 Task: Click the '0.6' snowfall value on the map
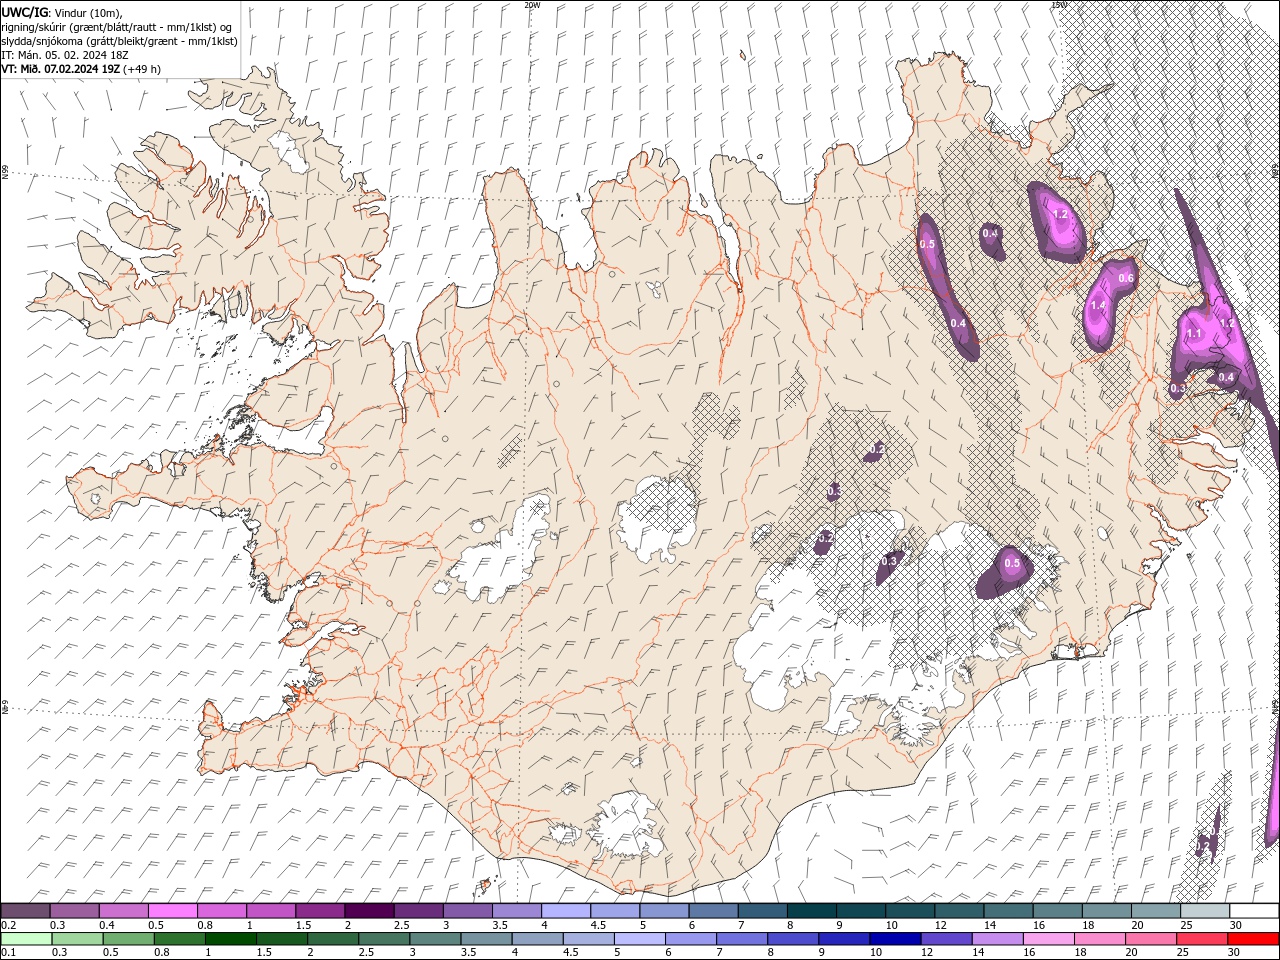pos(1126,278)
